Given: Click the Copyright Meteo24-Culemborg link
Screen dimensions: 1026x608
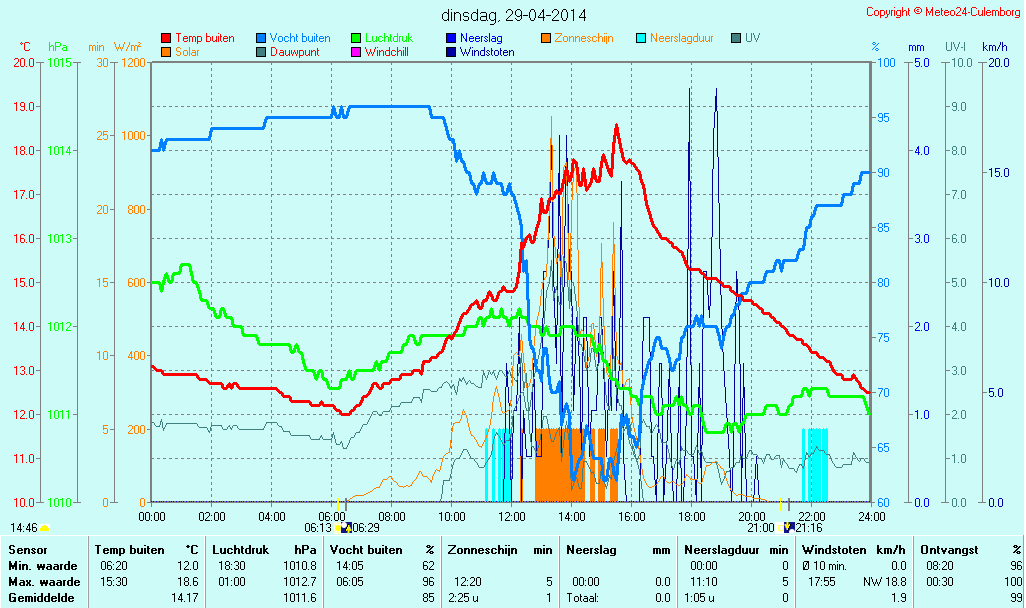Looking at the screenshot, I should (942, 12).
